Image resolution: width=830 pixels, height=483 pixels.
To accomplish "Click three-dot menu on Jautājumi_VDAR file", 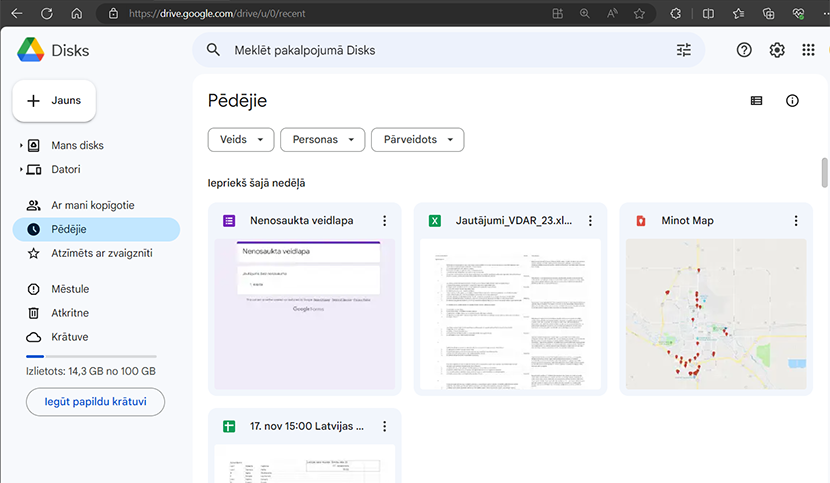I will click(590, 221).
